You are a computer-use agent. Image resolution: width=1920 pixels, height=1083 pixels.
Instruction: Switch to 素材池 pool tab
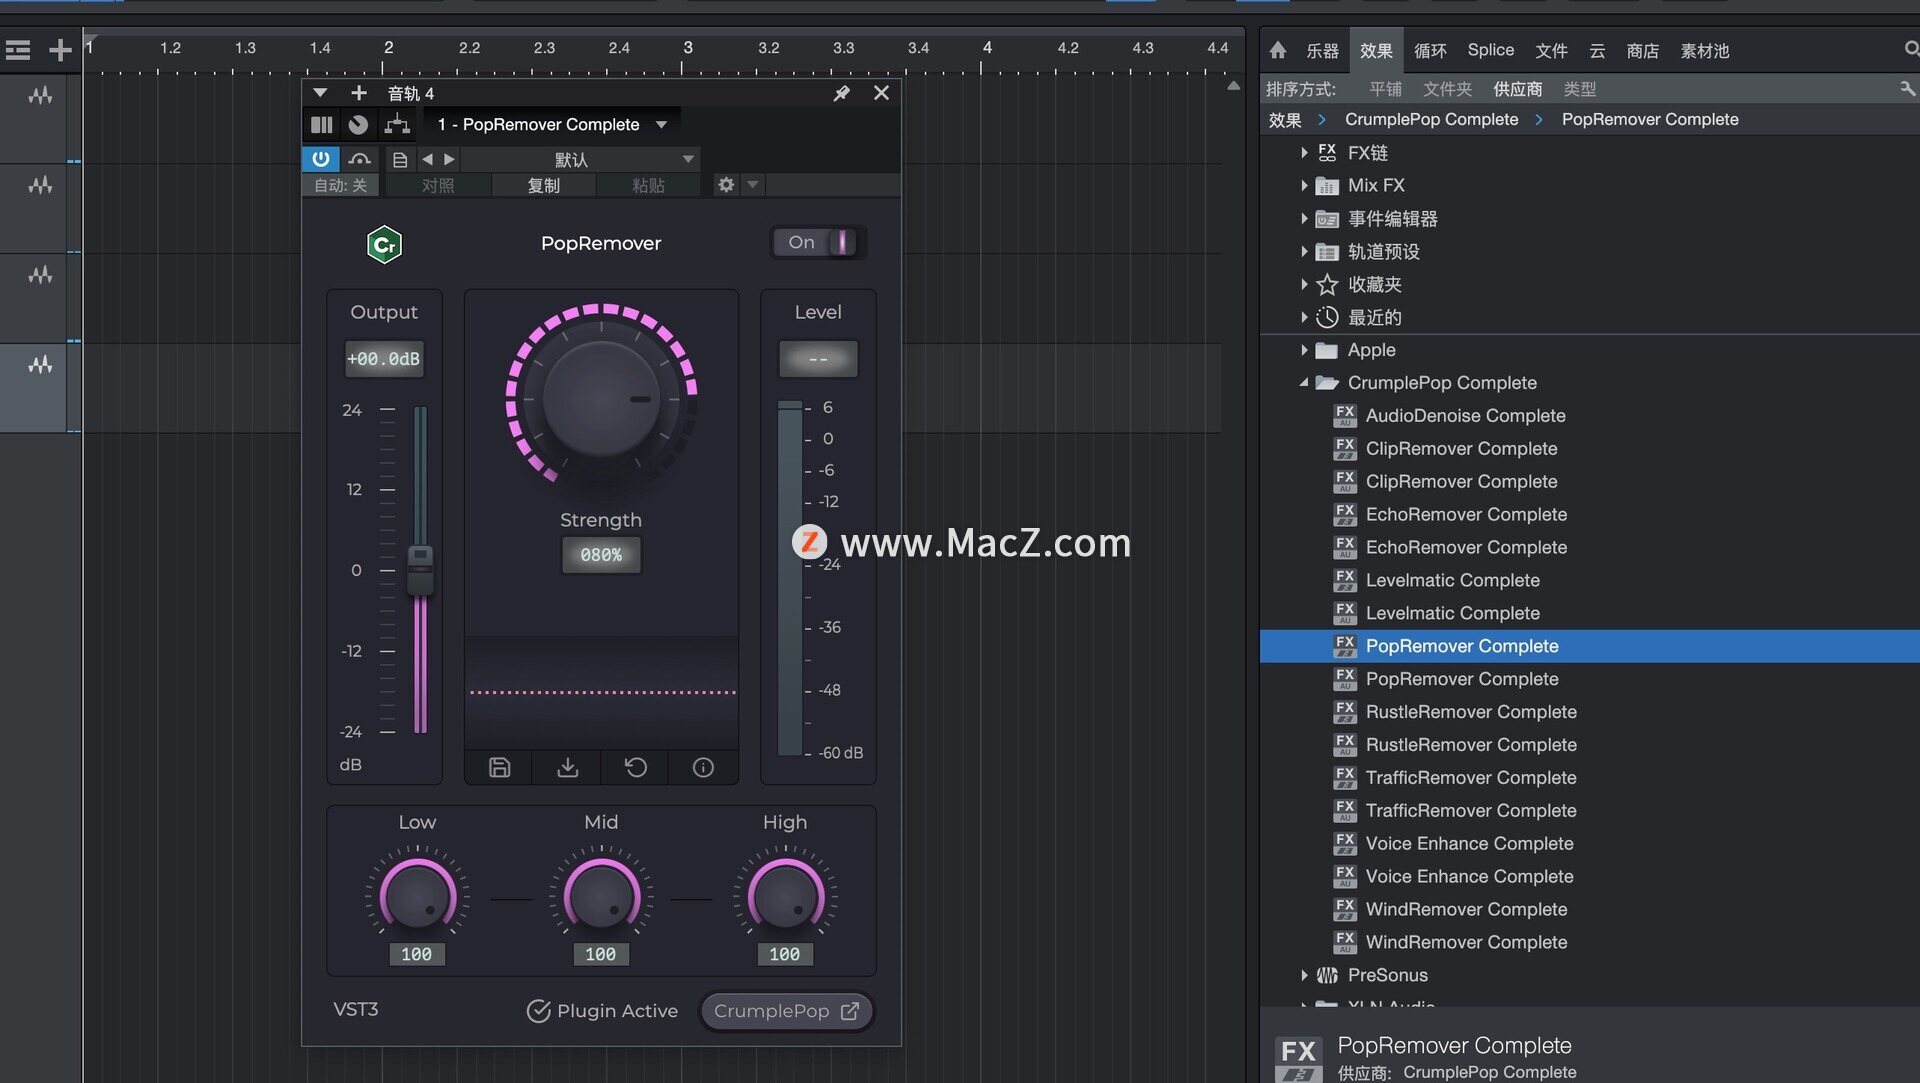click(1705, 50)
